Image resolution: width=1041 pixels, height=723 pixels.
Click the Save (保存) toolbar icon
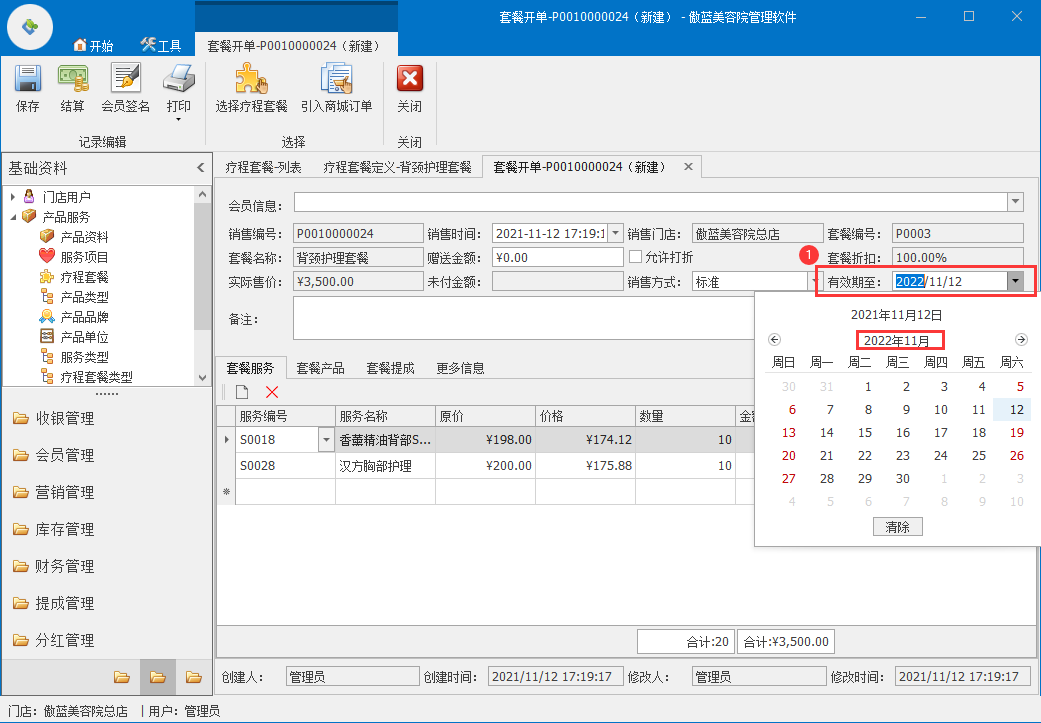(28, 80)
